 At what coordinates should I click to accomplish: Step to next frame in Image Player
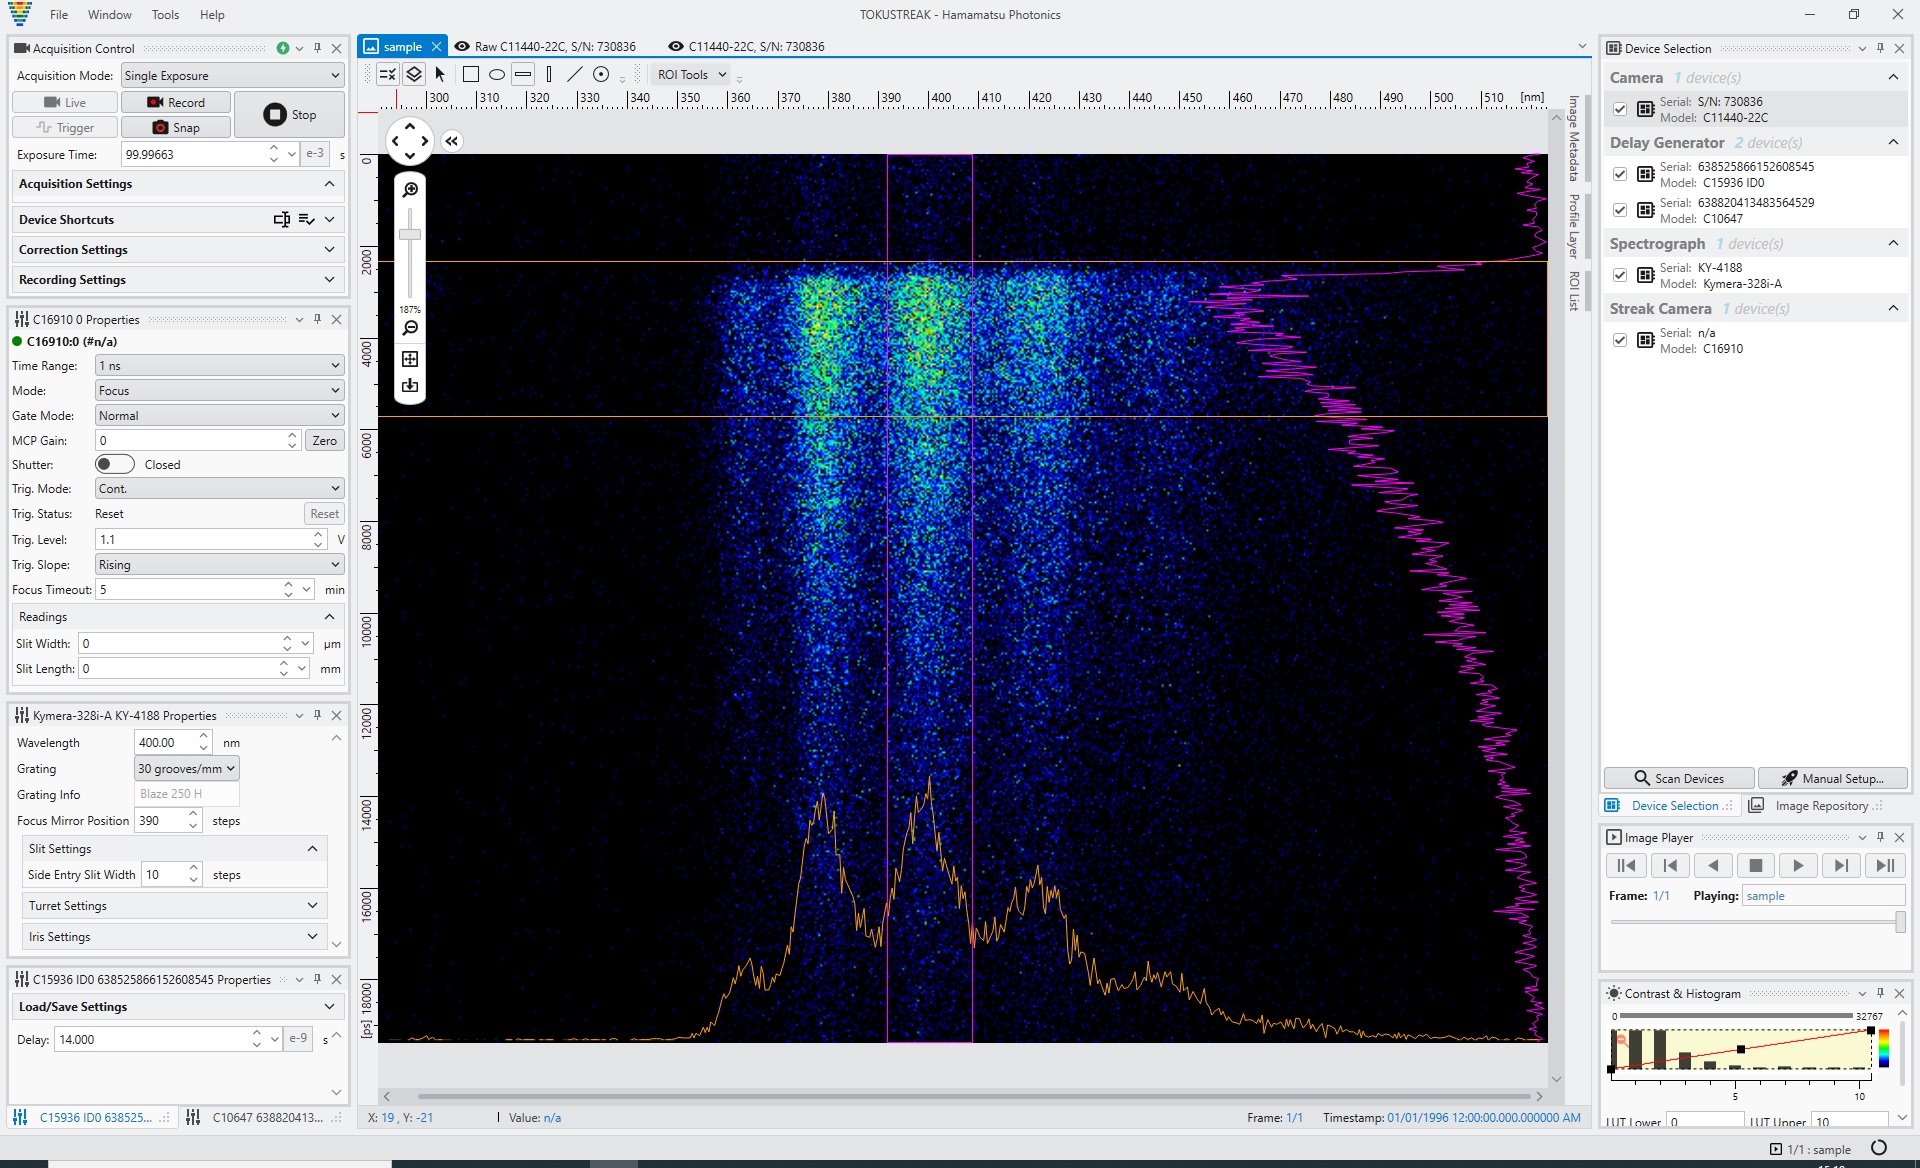(1841, 866)
